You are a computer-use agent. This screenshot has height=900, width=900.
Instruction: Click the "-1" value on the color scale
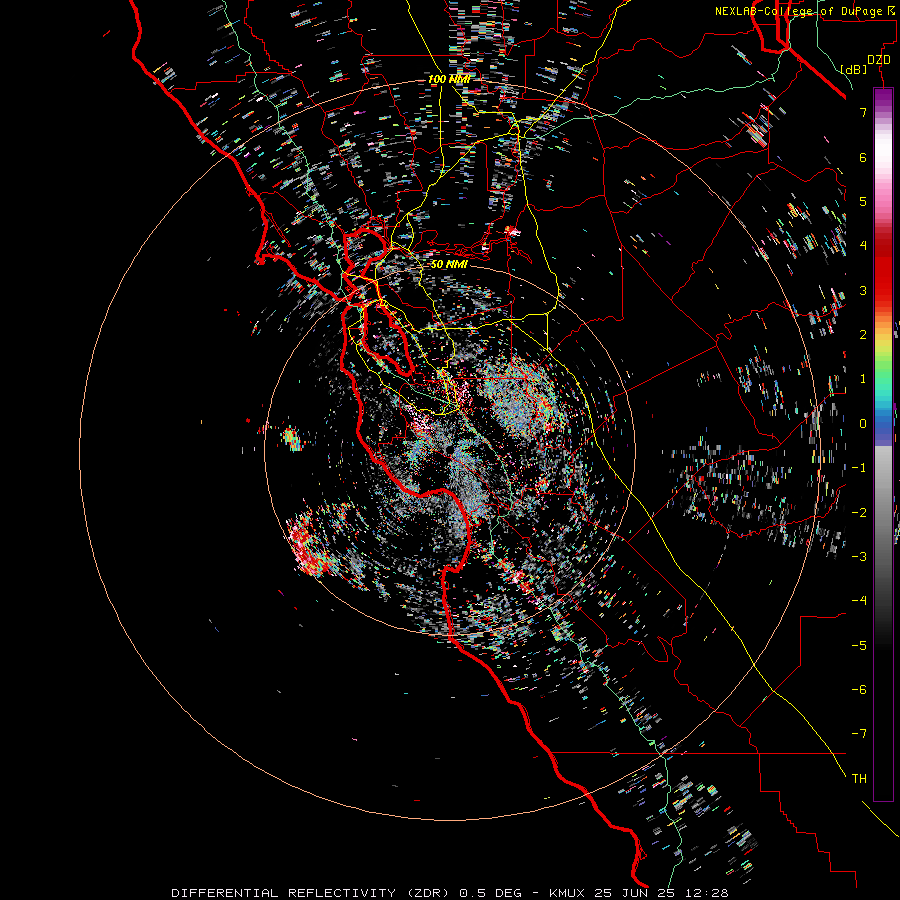click(x=859, y=468)
